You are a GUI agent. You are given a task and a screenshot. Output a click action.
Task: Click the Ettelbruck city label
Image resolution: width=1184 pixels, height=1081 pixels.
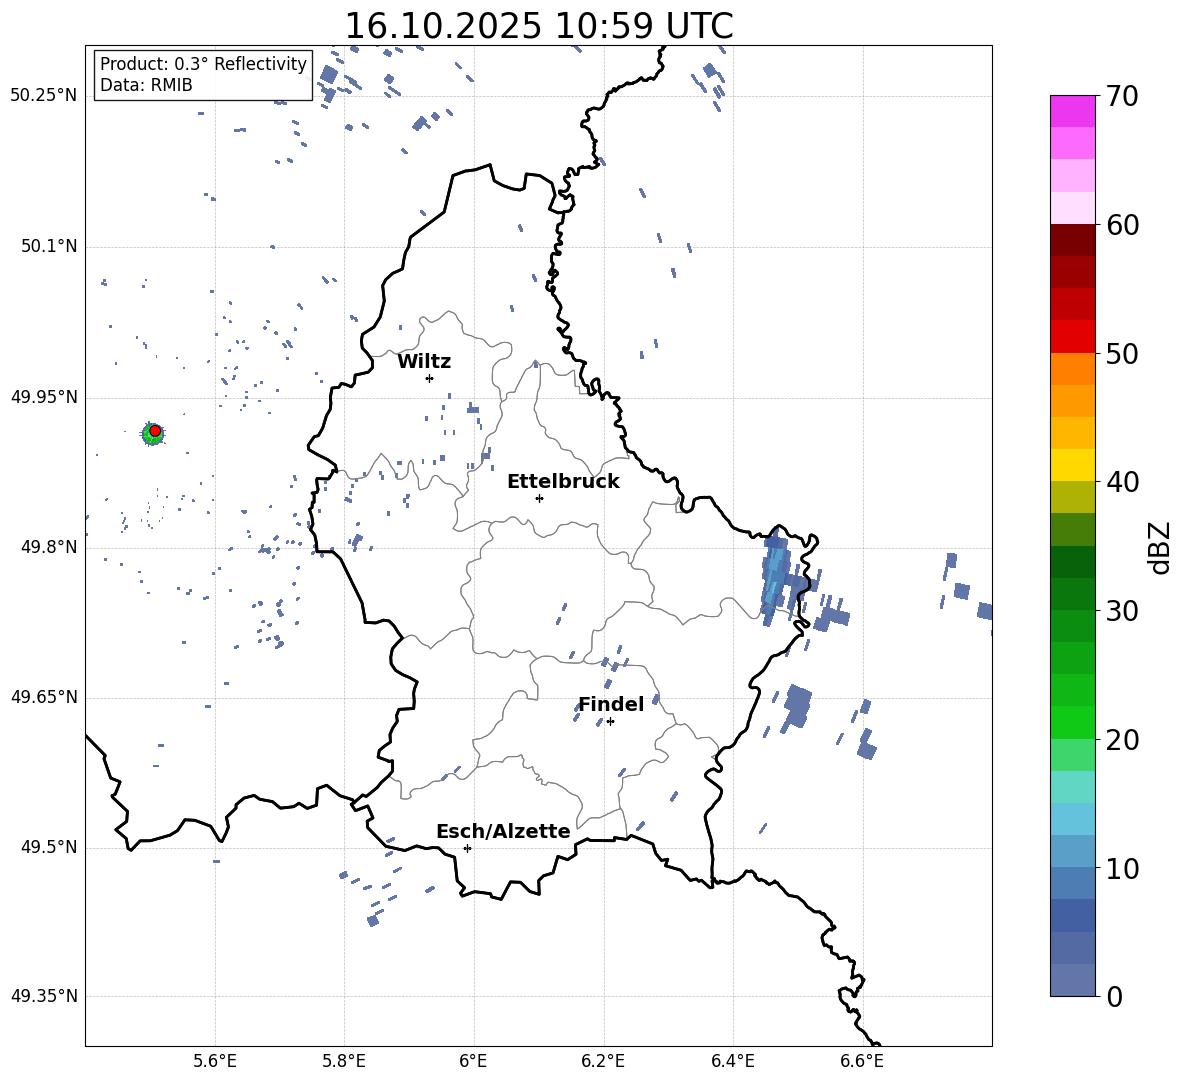pos(563,482)
